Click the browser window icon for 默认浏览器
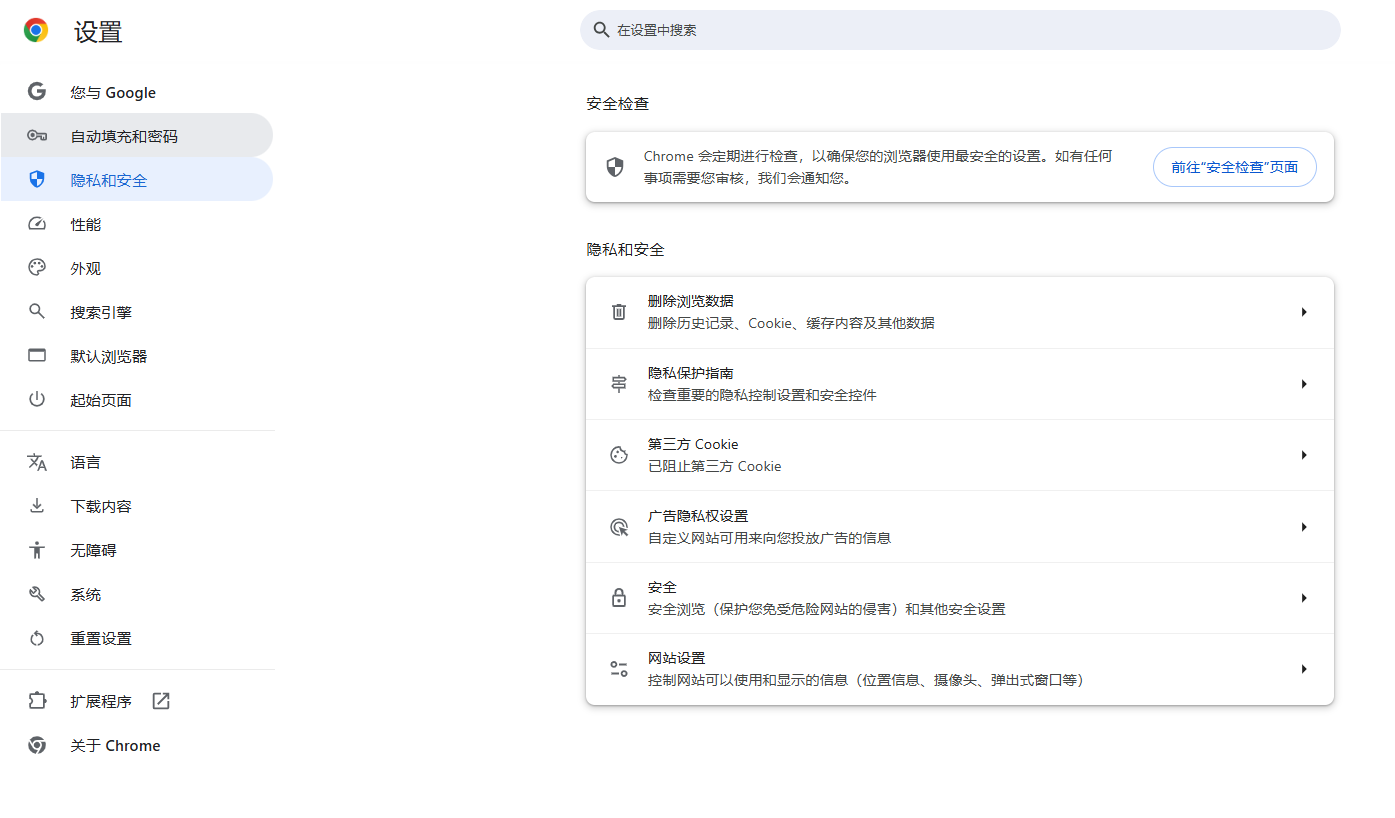 pos(37,356)
